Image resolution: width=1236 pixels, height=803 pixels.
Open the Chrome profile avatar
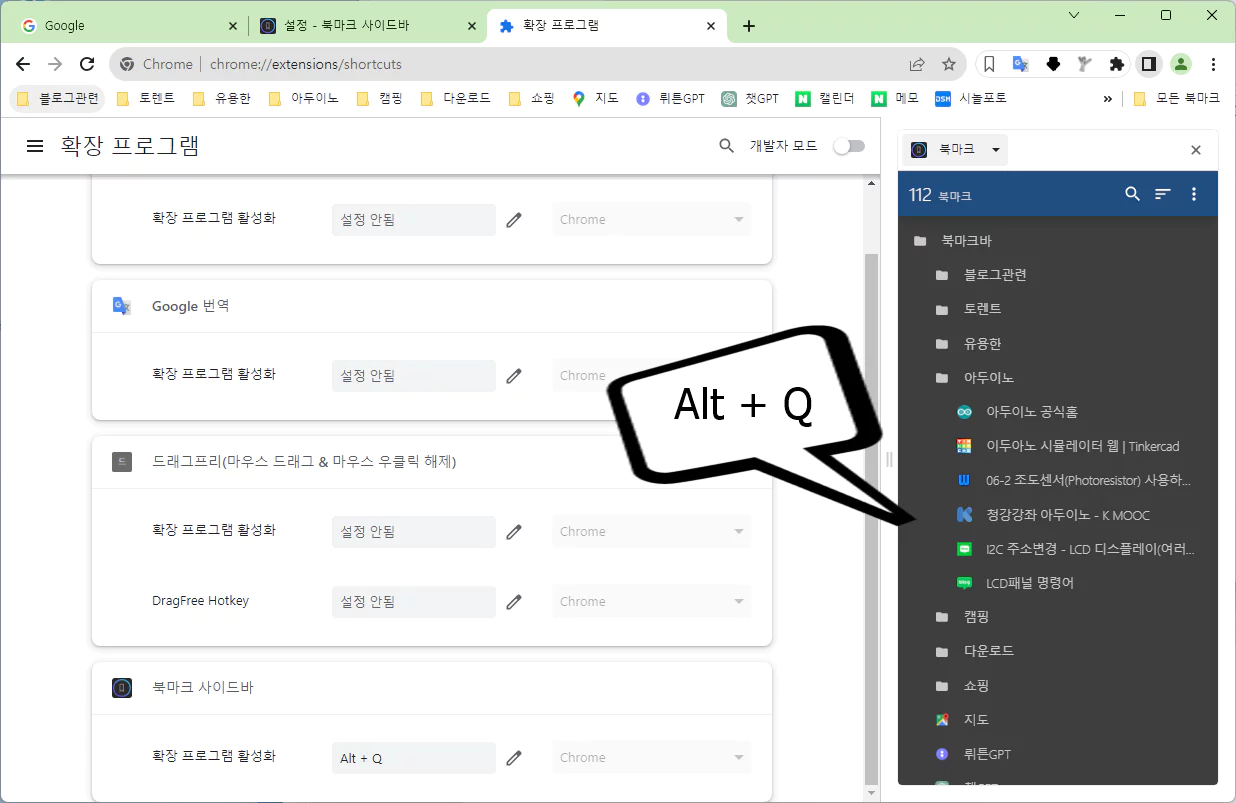point(1181,64)
